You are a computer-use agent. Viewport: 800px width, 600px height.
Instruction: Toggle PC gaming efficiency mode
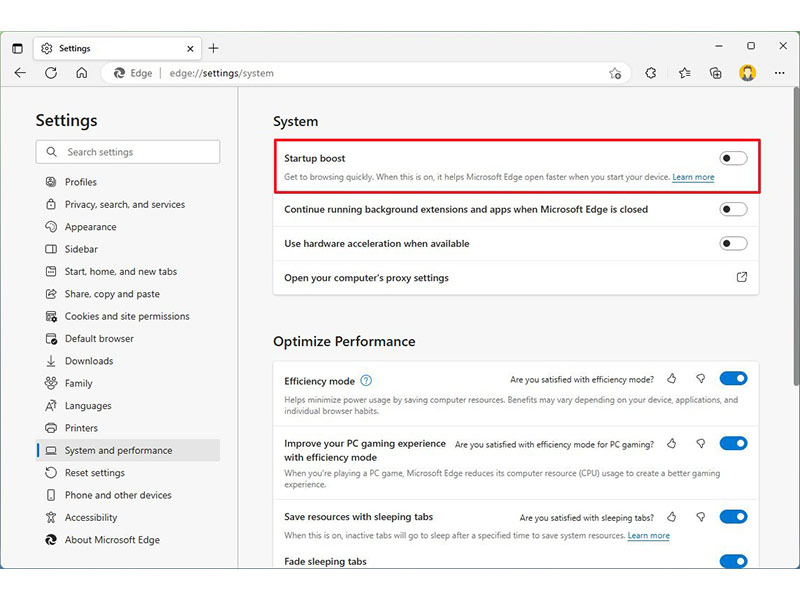click(733, 443)
